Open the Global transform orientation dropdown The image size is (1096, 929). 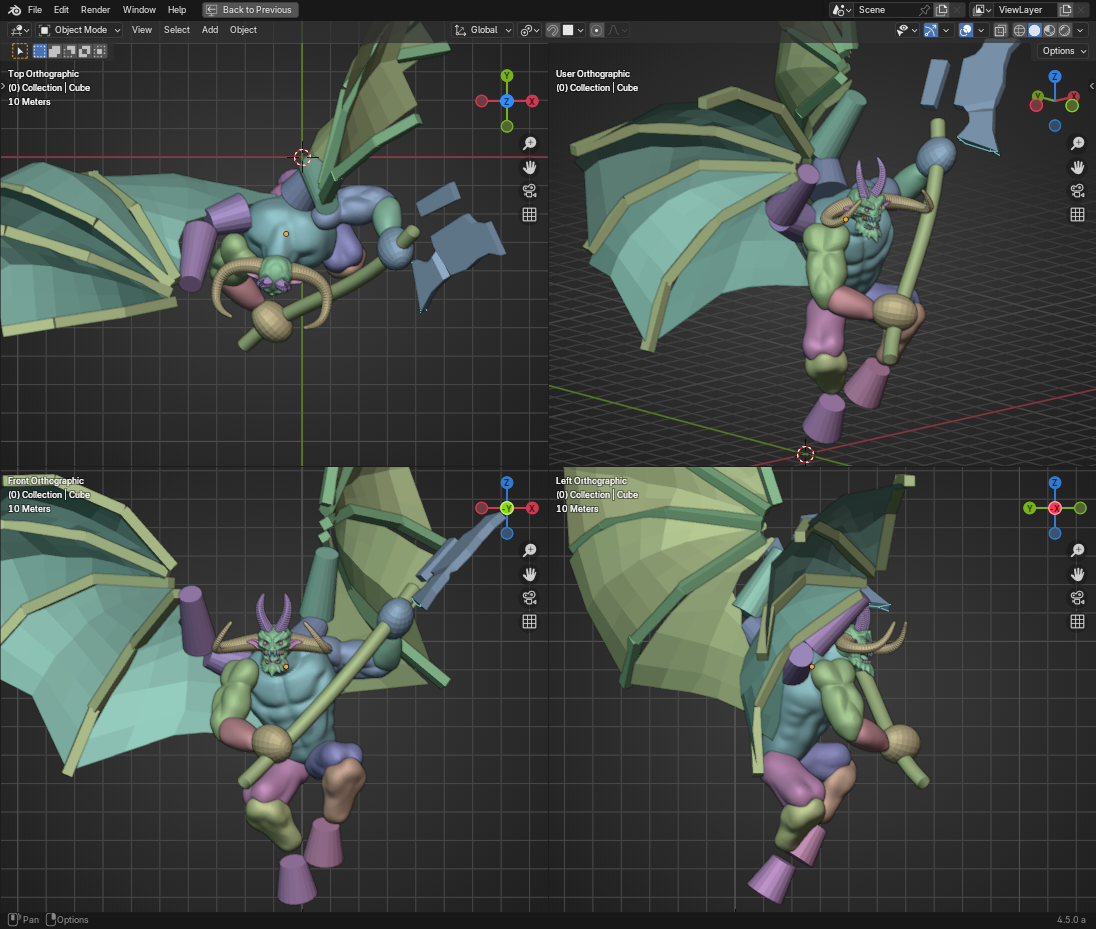coord(483,30)
